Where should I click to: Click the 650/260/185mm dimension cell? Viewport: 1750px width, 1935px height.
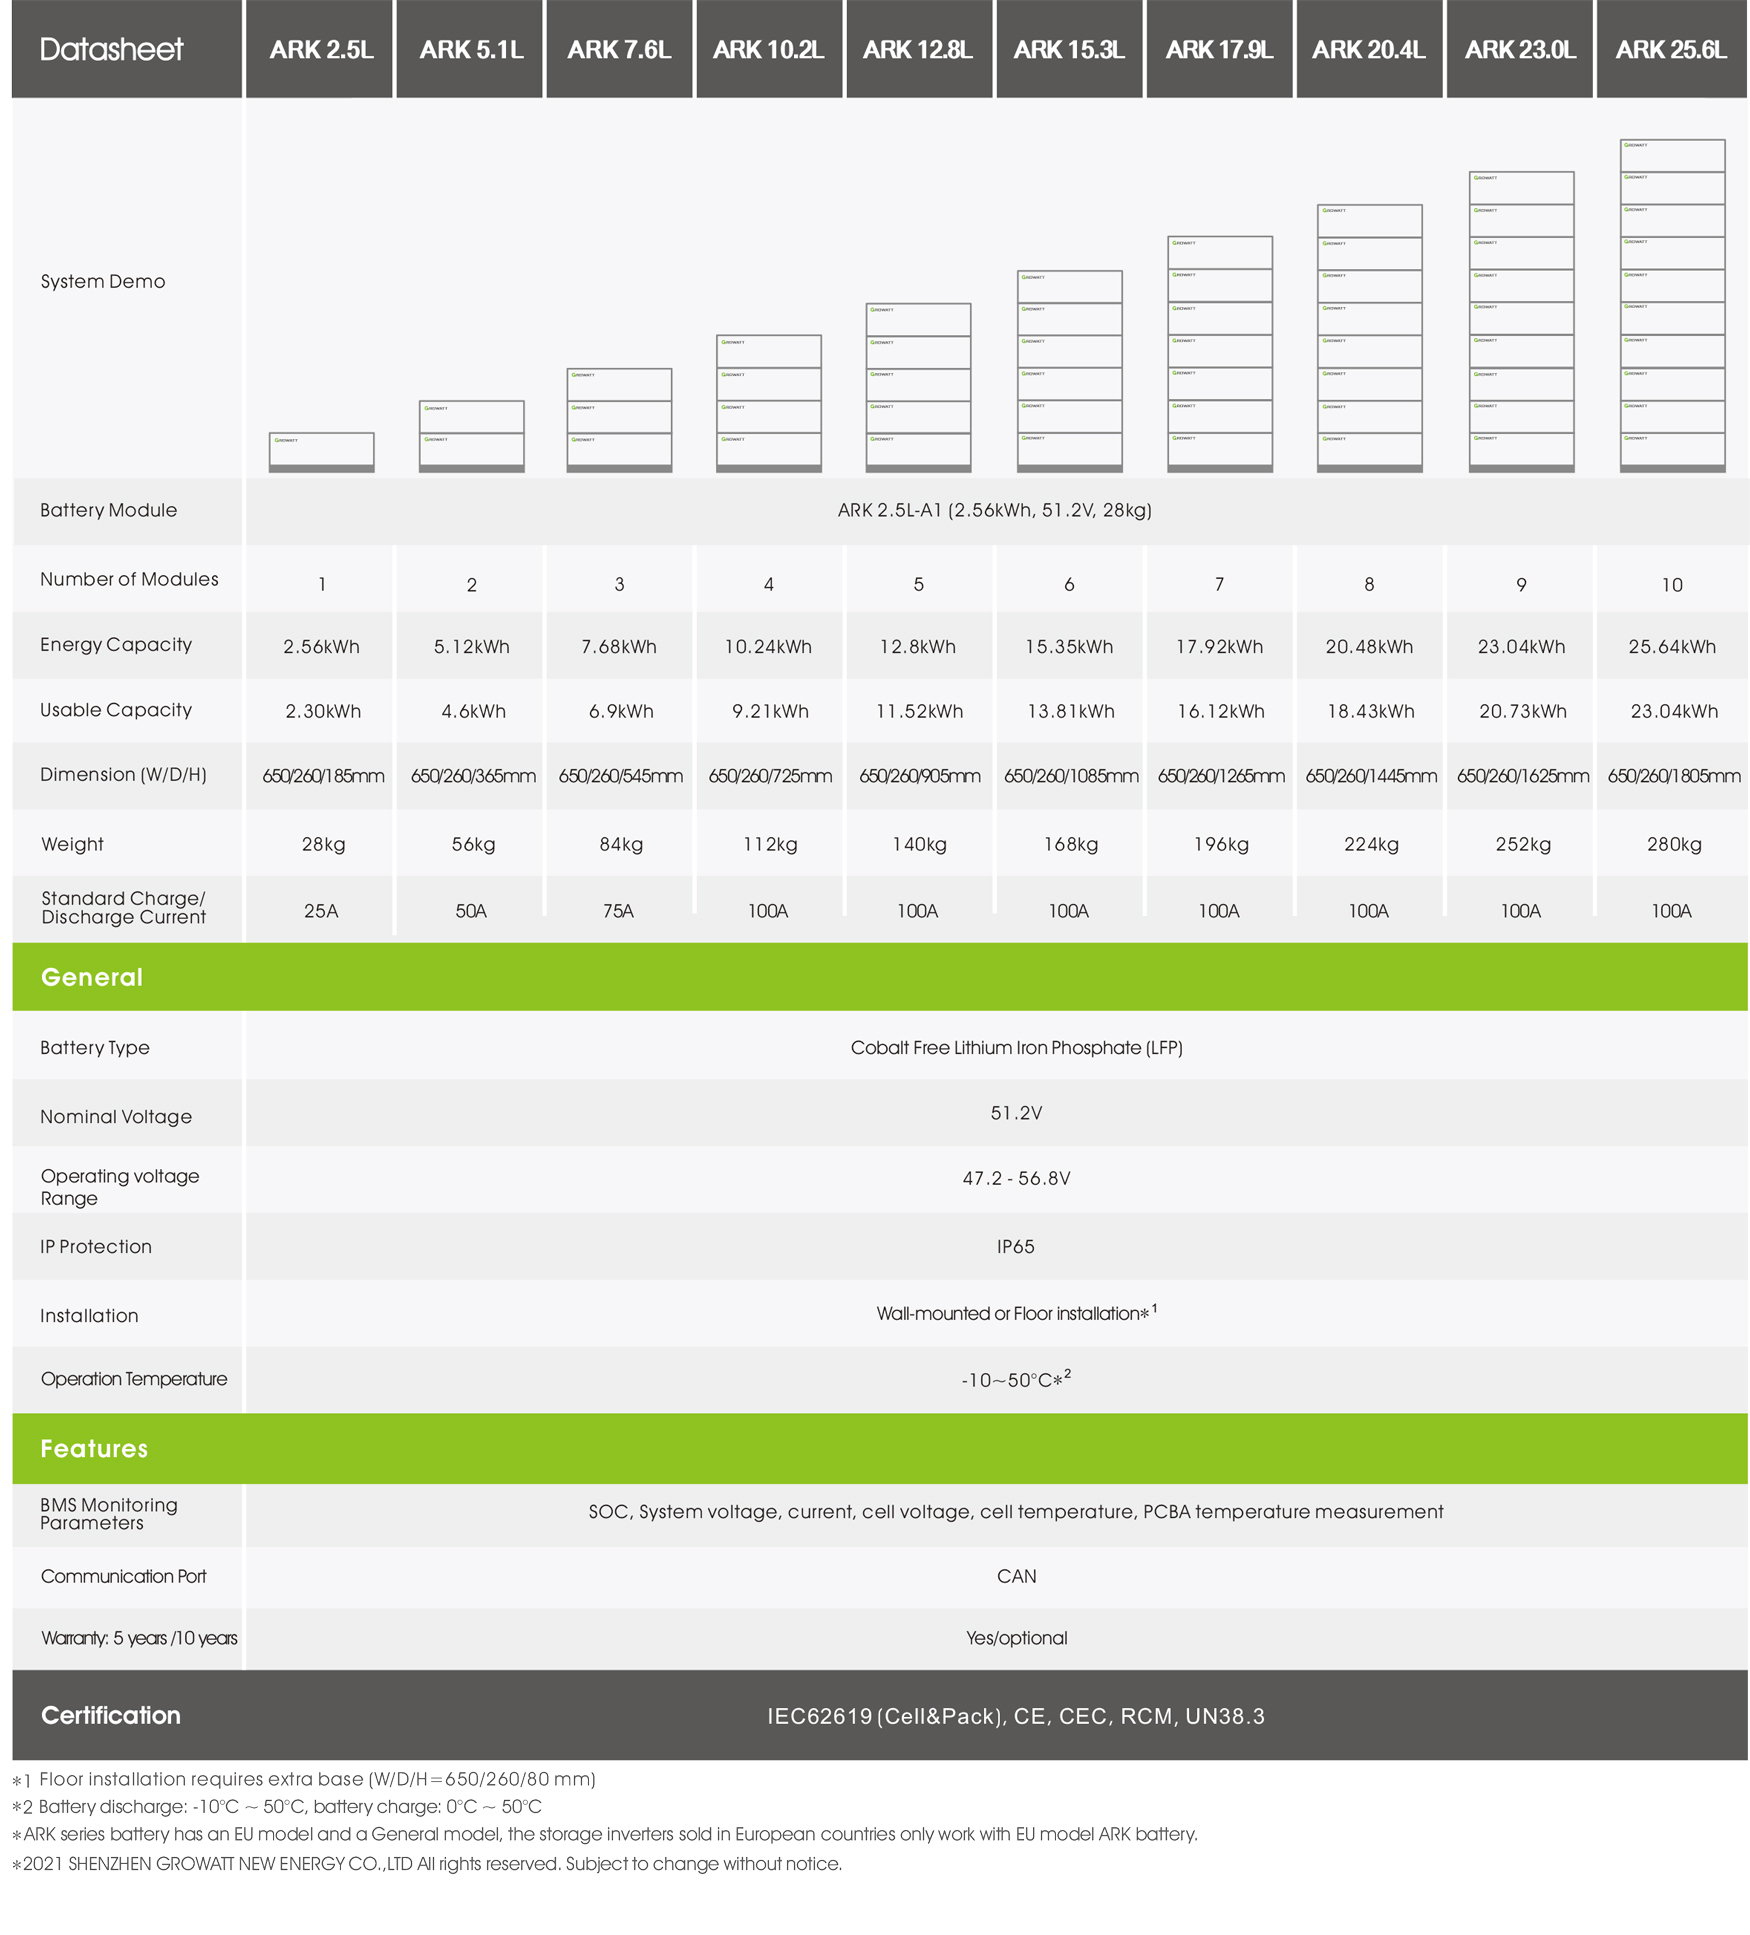click(323, 776)
